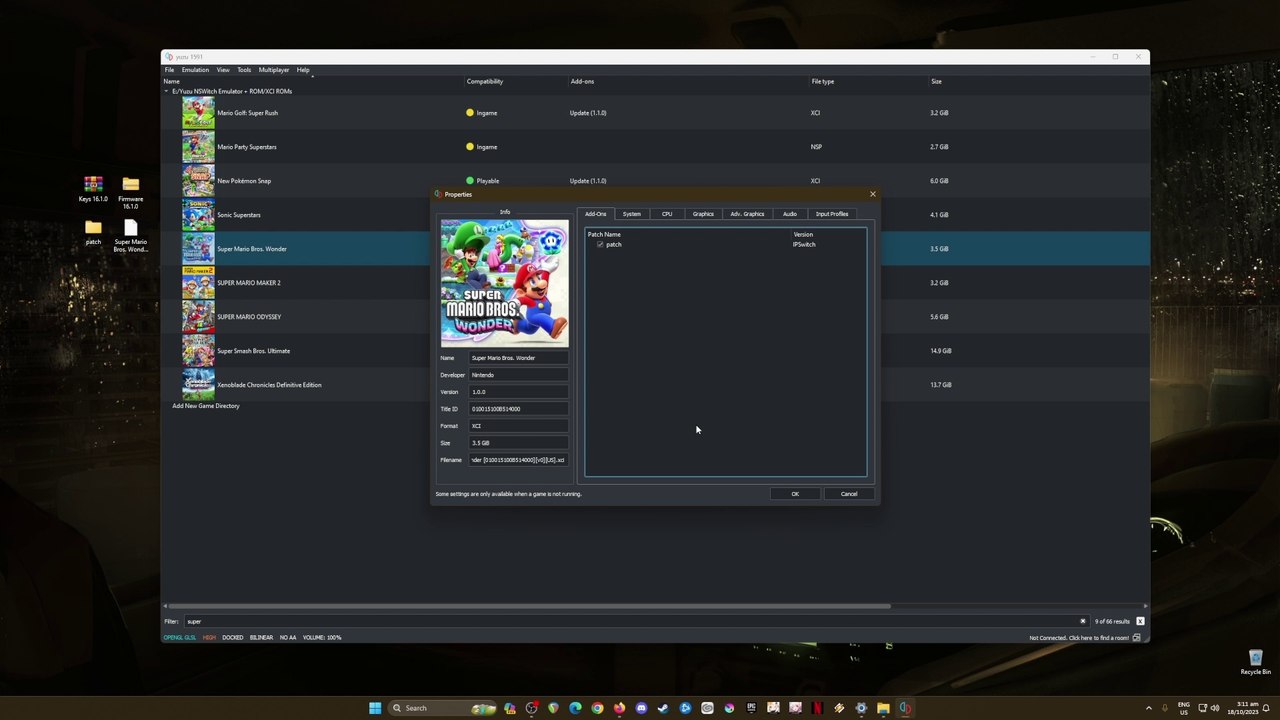Open the Emulation menu
1280x720 pixels.
(x=195, y=70)
